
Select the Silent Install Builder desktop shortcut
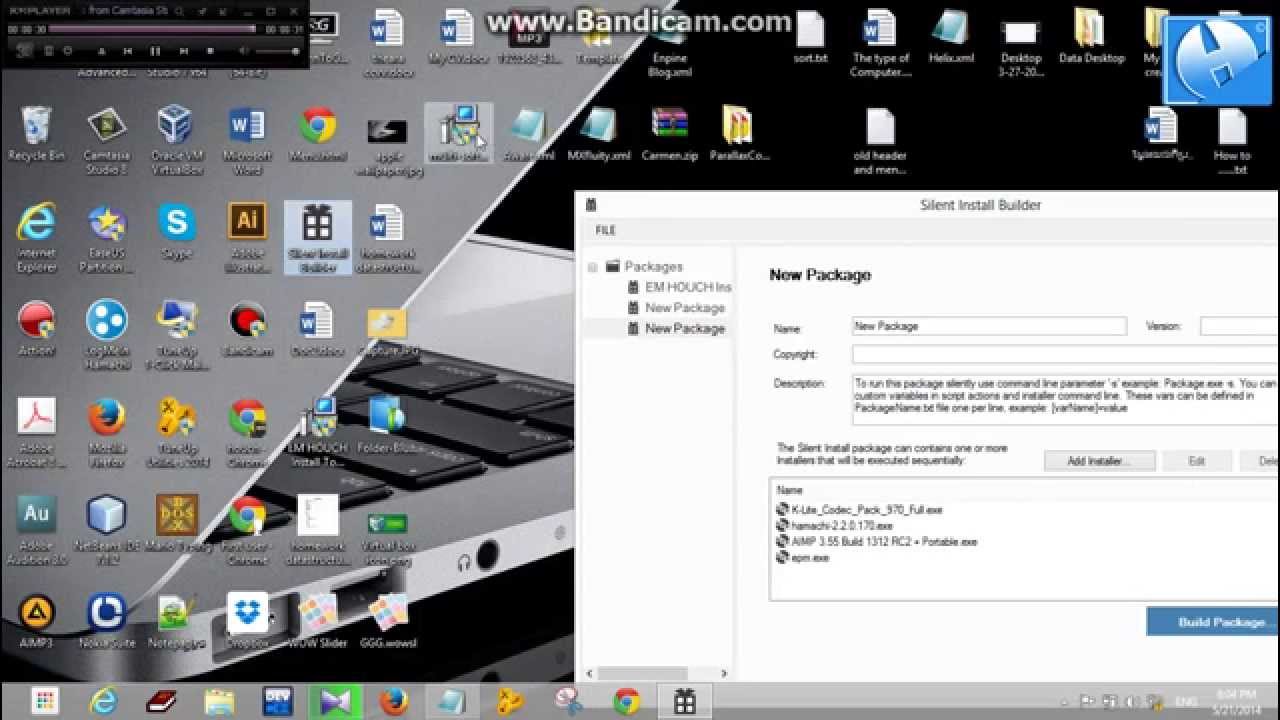[x=318, y=236]
